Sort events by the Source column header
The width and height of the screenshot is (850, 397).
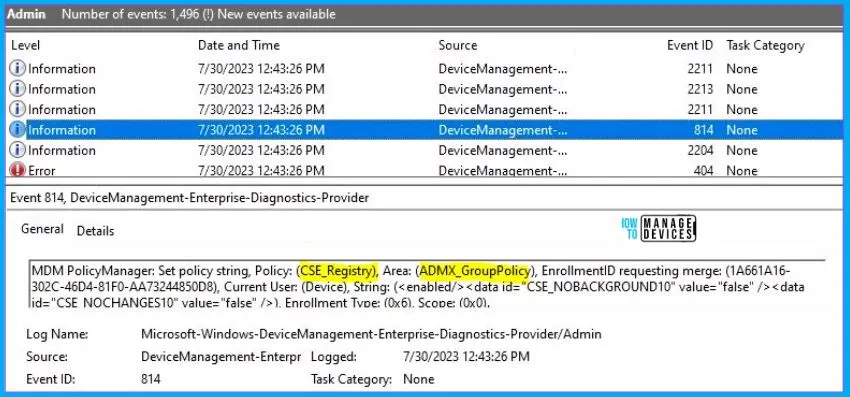click(458, 46)
